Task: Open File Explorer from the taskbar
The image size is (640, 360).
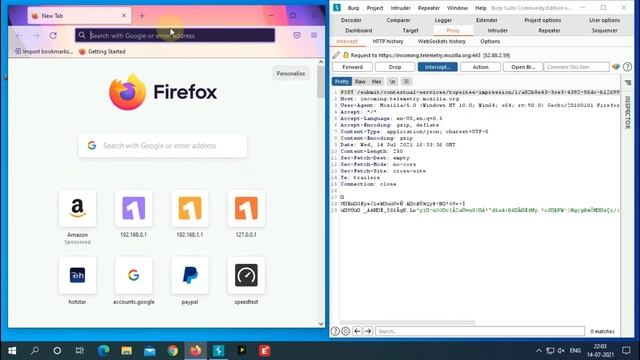Action: pos(127,351)
